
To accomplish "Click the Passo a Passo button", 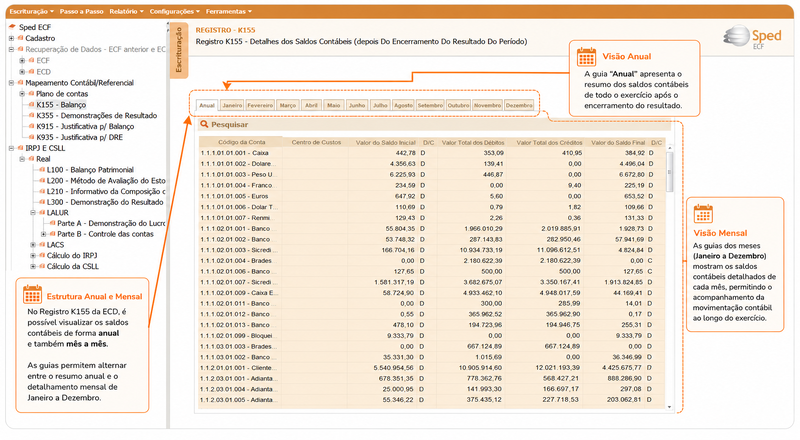I will 82,11.
